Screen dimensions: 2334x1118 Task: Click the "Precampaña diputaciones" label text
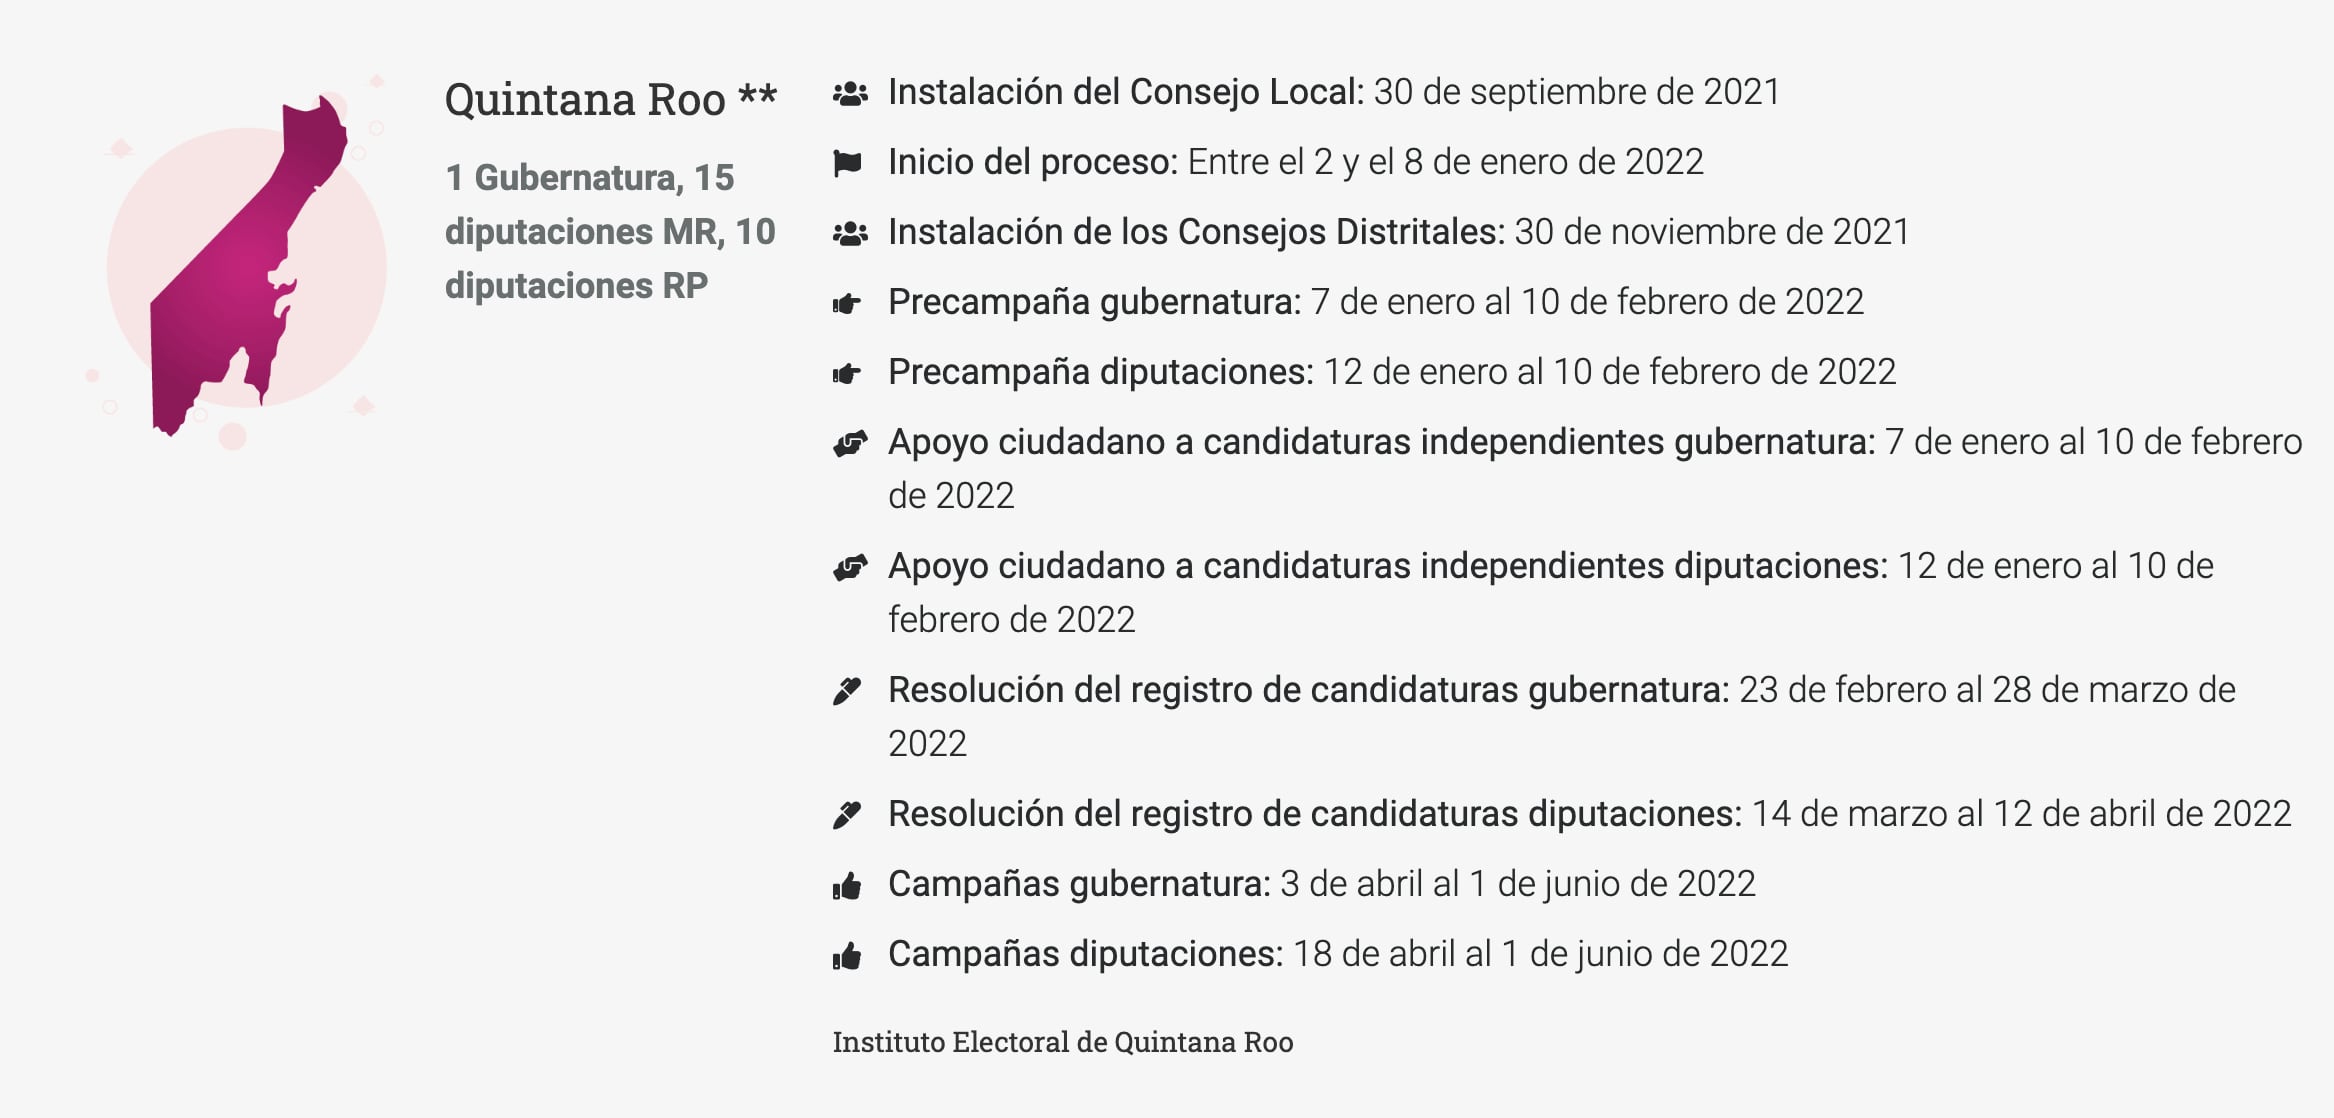pyautogui.click(x=1100, y=372)
